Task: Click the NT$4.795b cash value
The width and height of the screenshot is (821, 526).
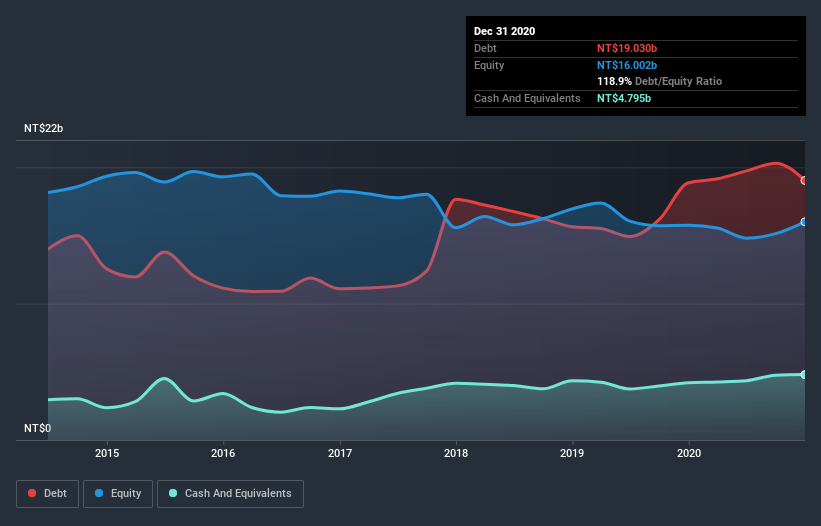Action: (x=624, y=98)
